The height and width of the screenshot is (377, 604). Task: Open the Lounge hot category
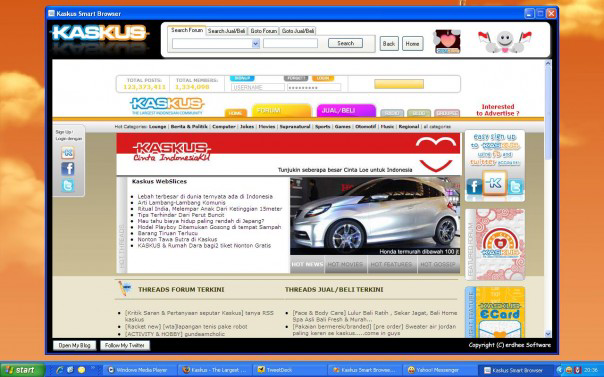(157, 126)
